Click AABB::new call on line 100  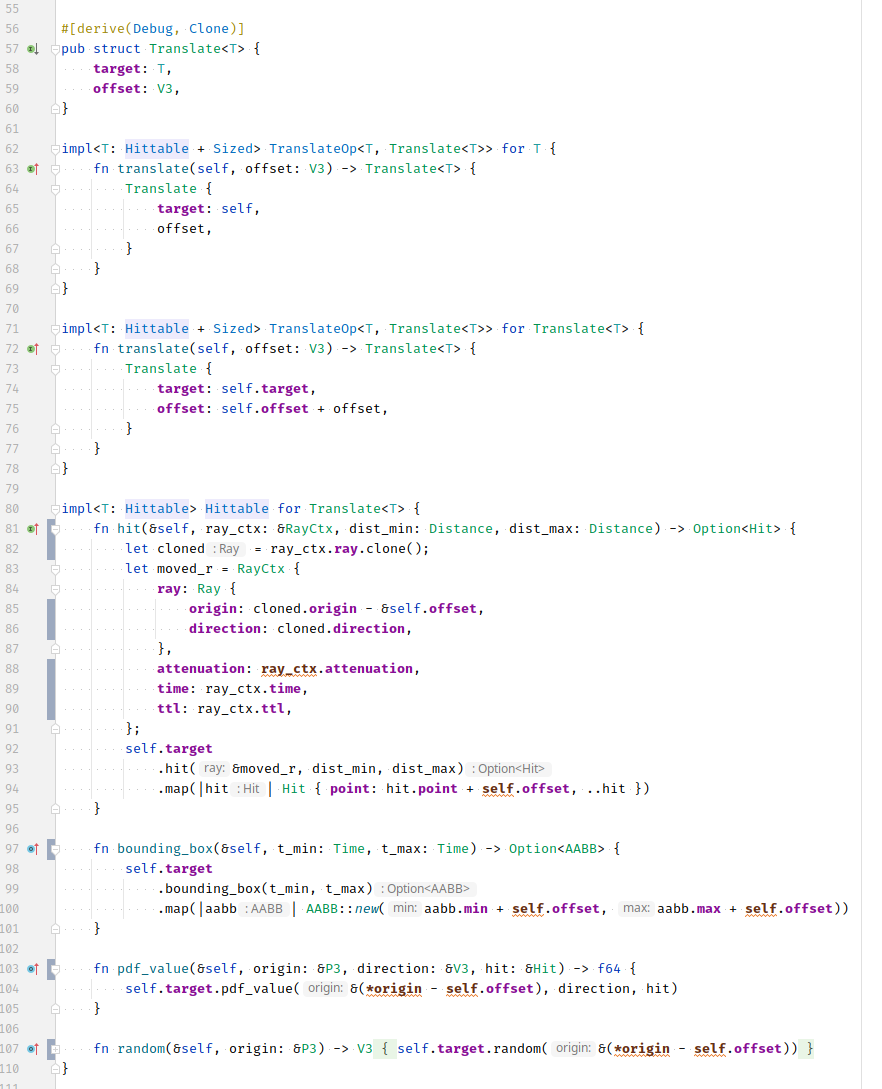click(x=343, y=909)
